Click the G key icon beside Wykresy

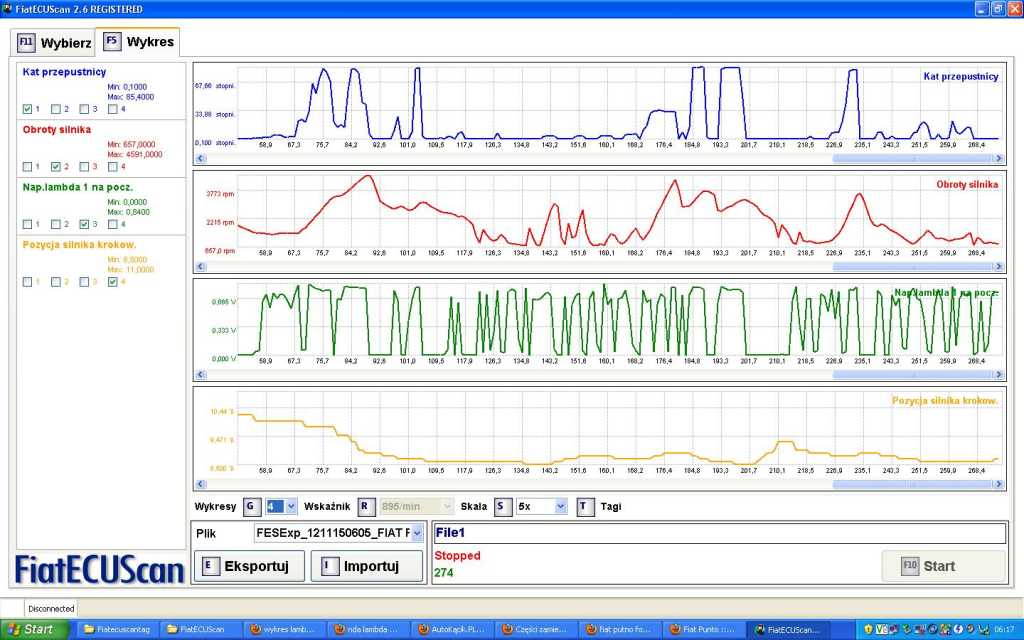click(x=251, y=506)
